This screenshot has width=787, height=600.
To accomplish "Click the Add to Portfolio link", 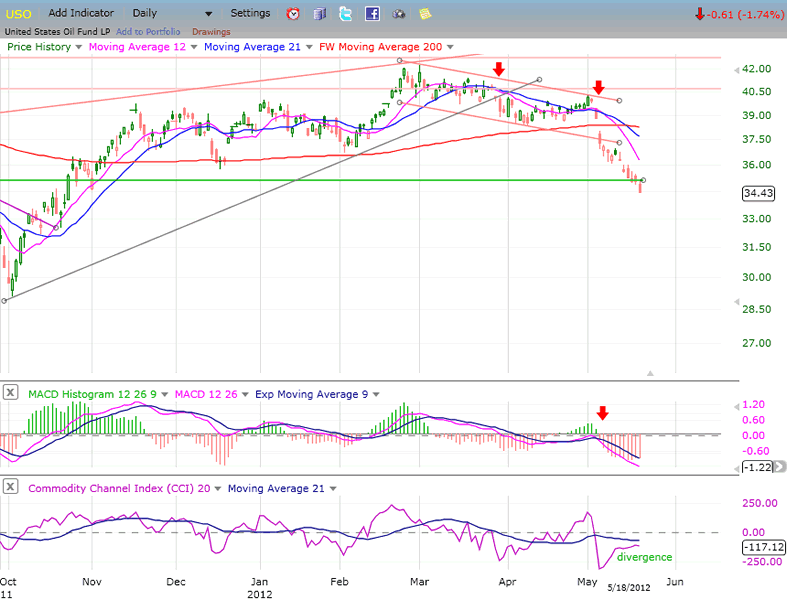I will (147, 31).
